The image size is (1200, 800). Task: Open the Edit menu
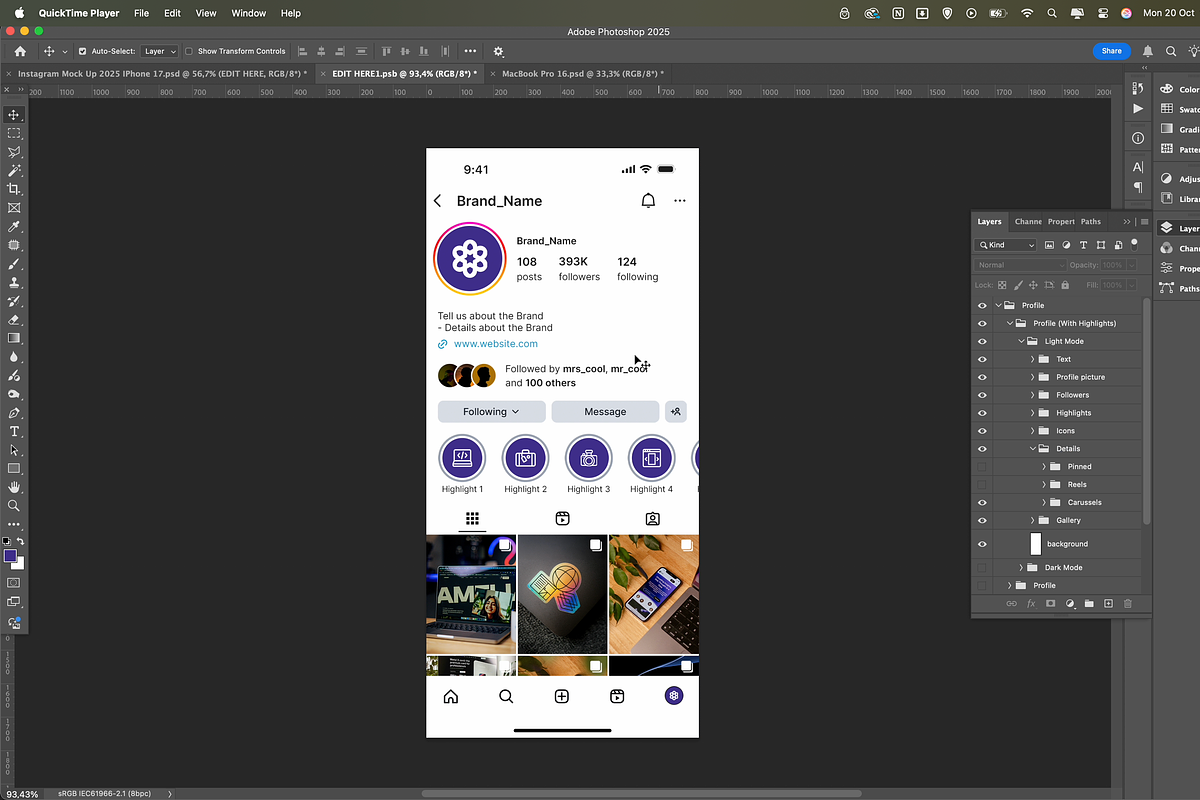pyautogui.click(x=173, y=13)
